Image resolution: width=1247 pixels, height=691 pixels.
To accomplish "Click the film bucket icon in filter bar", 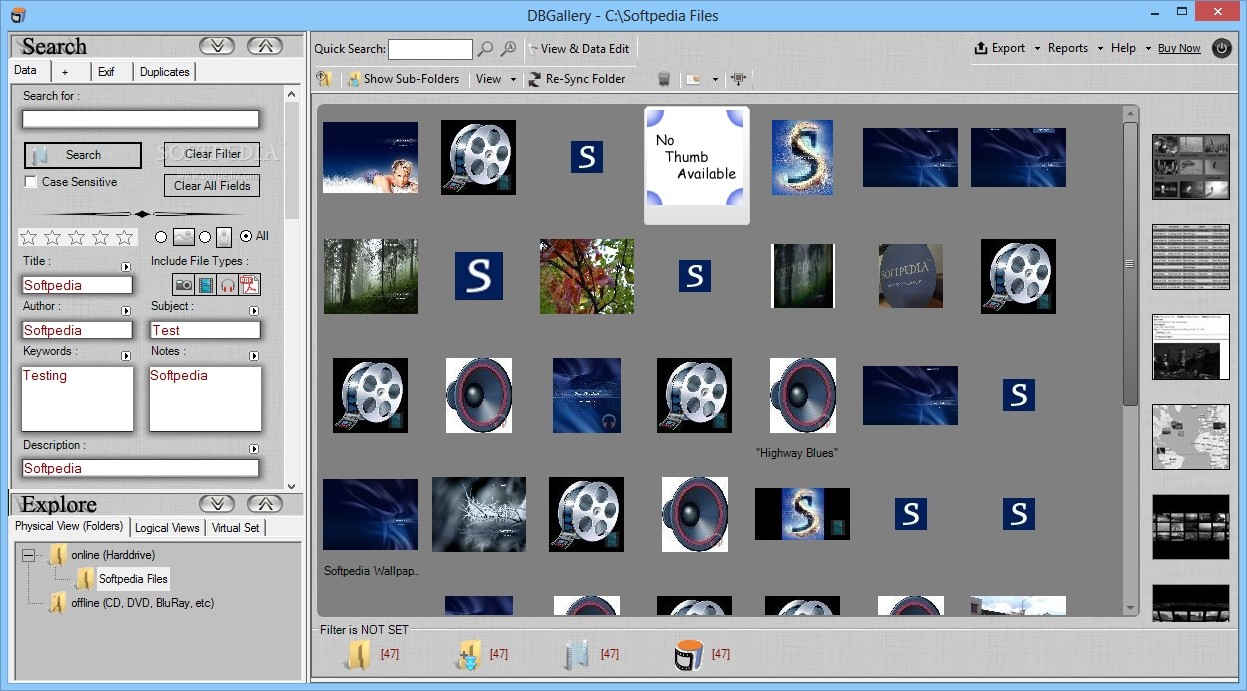I will tap(688, 655).
